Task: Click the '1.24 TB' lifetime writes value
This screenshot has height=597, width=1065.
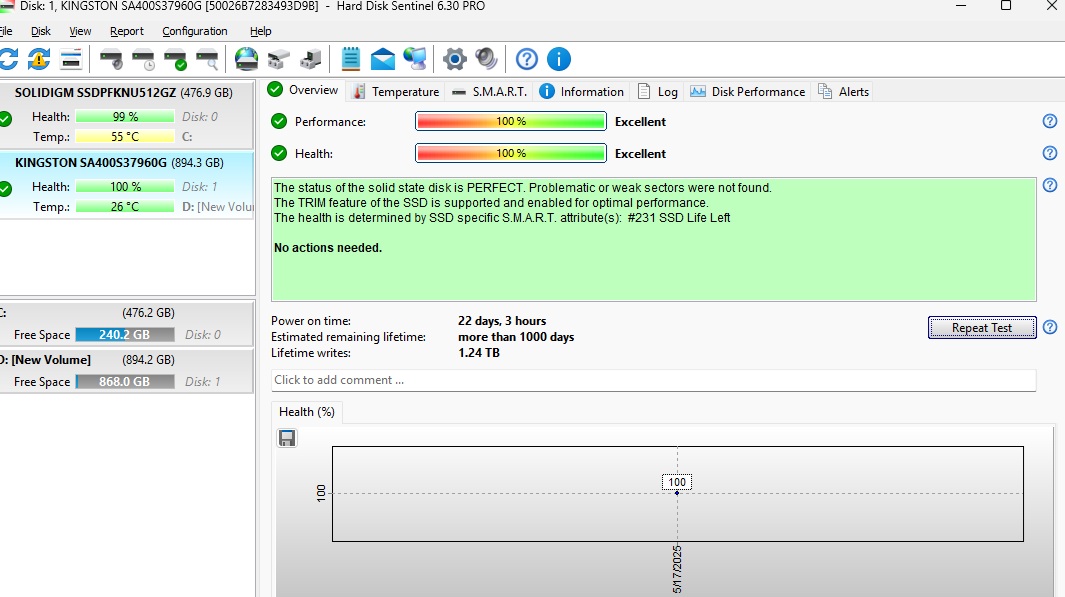Action: [479, 353]
